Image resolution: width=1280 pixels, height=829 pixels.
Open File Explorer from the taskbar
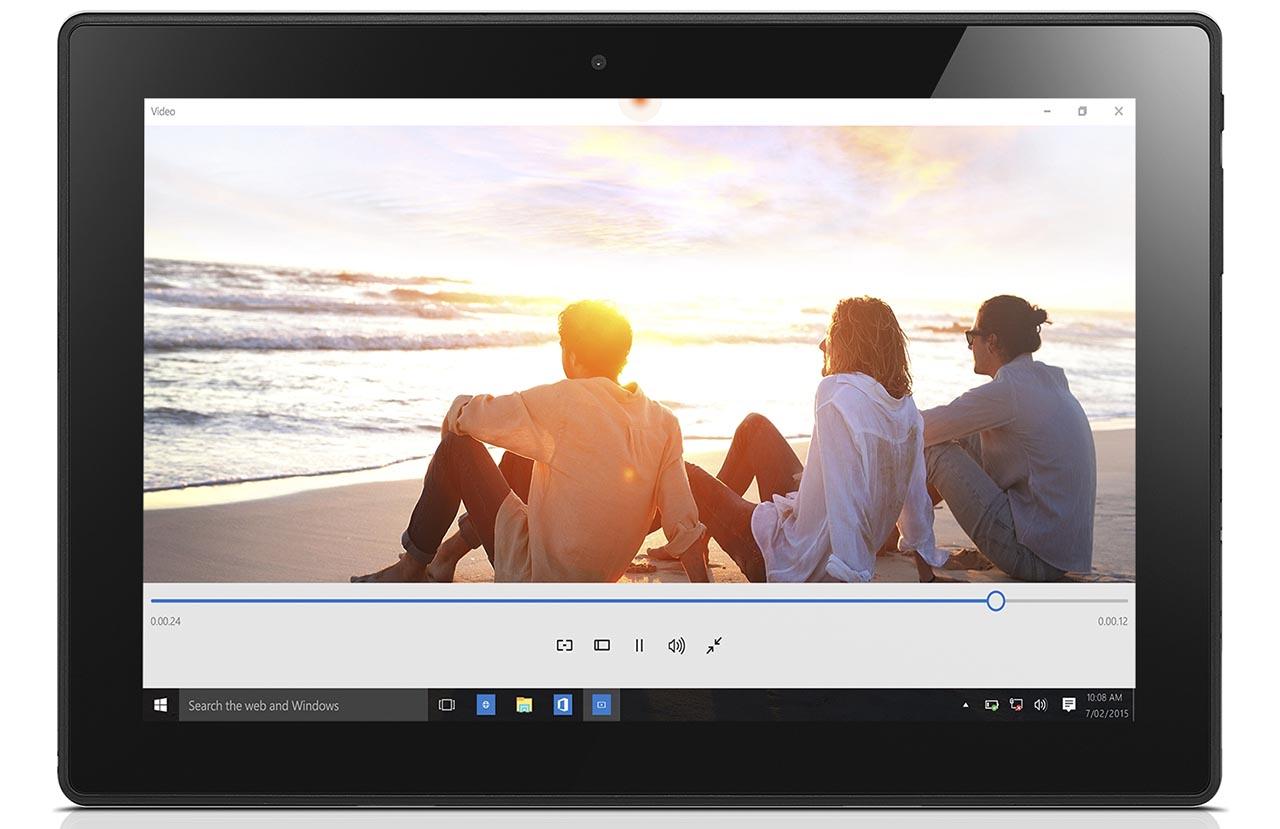[x=524, y=705]
